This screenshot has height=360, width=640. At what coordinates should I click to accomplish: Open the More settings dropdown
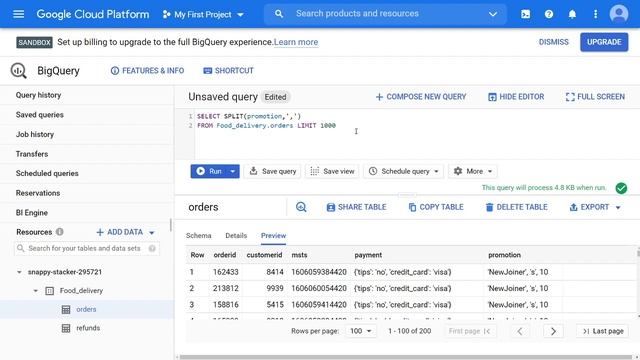[x=473, y=171]
